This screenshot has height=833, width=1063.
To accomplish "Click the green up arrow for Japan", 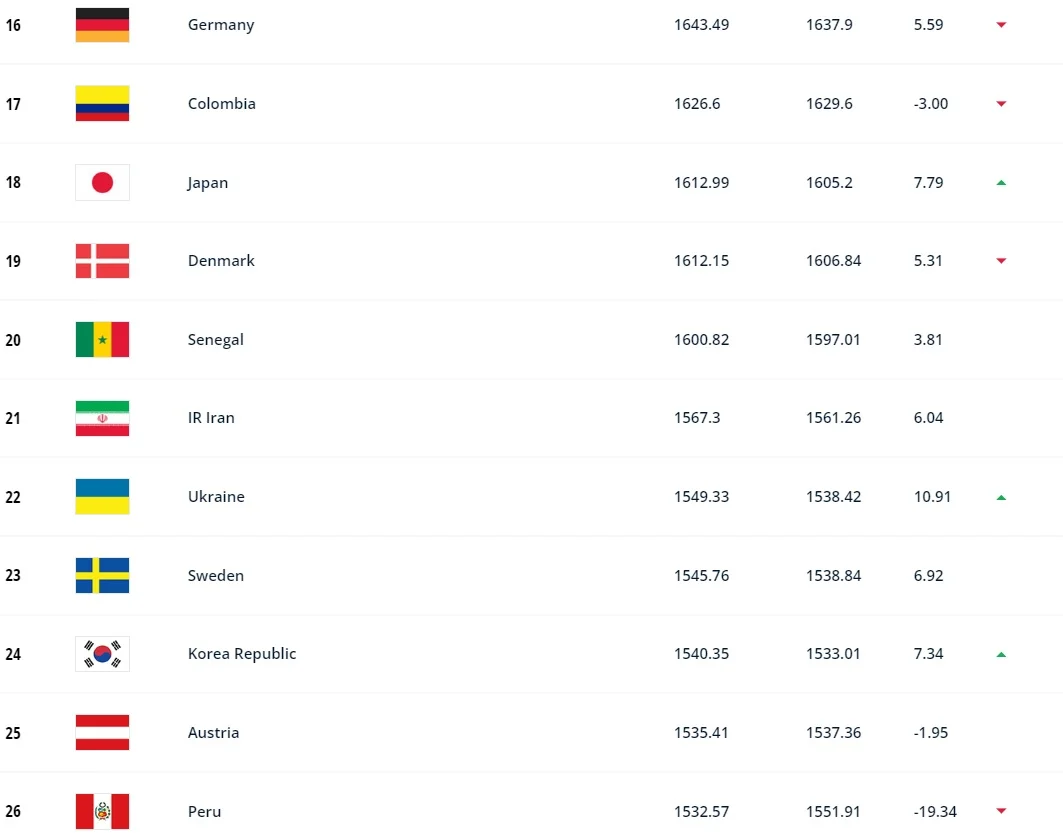I will click(1000, 183).
